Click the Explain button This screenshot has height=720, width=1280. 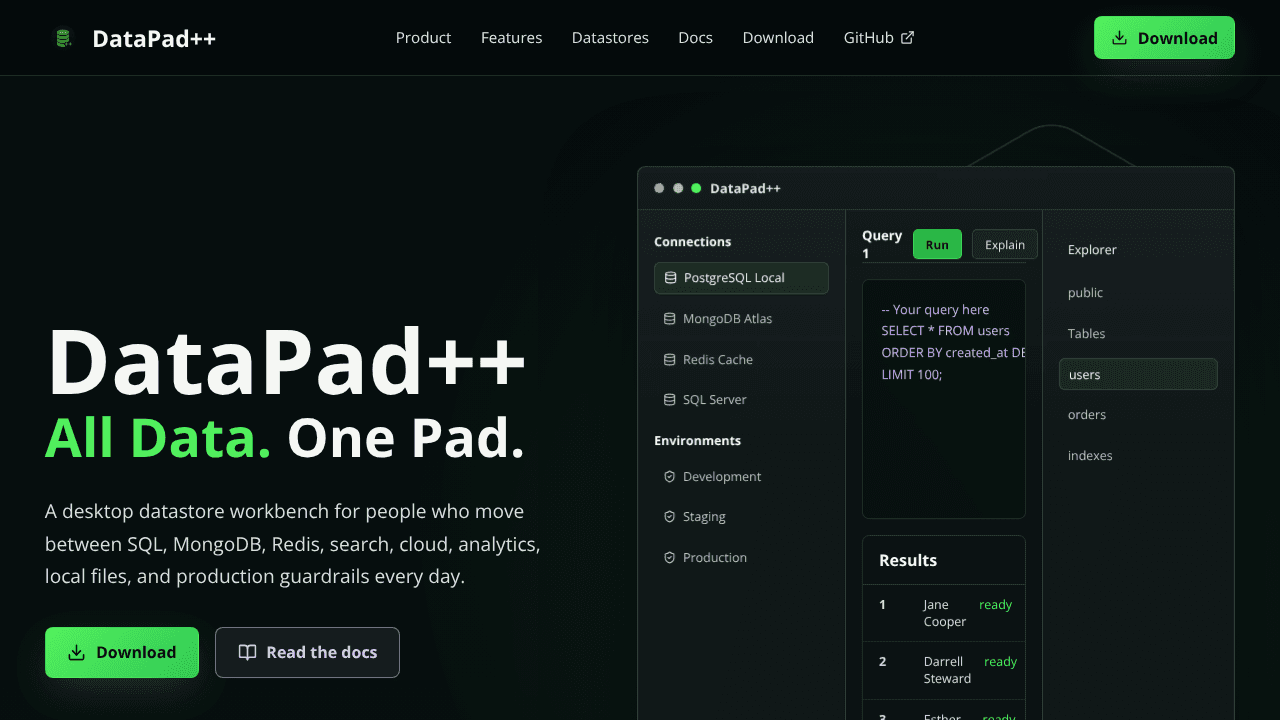[x=1005, y=245]
